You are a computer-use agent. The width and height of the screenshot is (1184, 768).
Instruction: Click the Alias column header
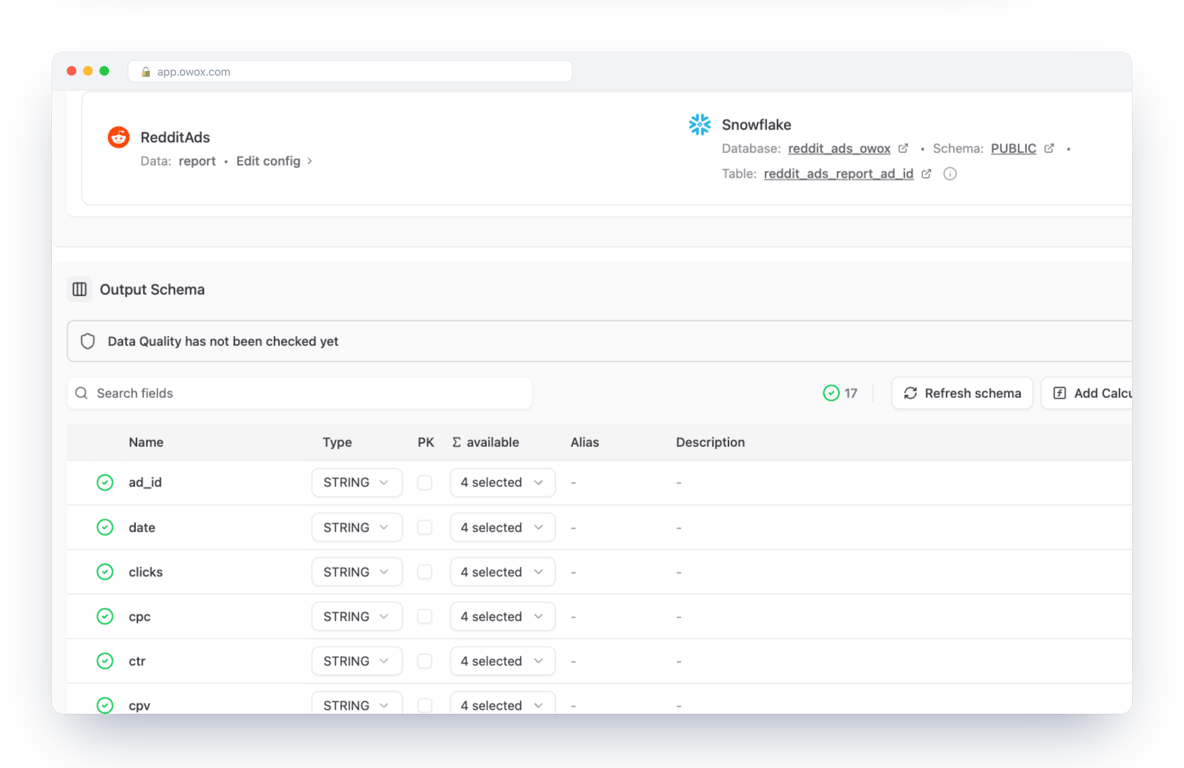click(x=584, y=443)
